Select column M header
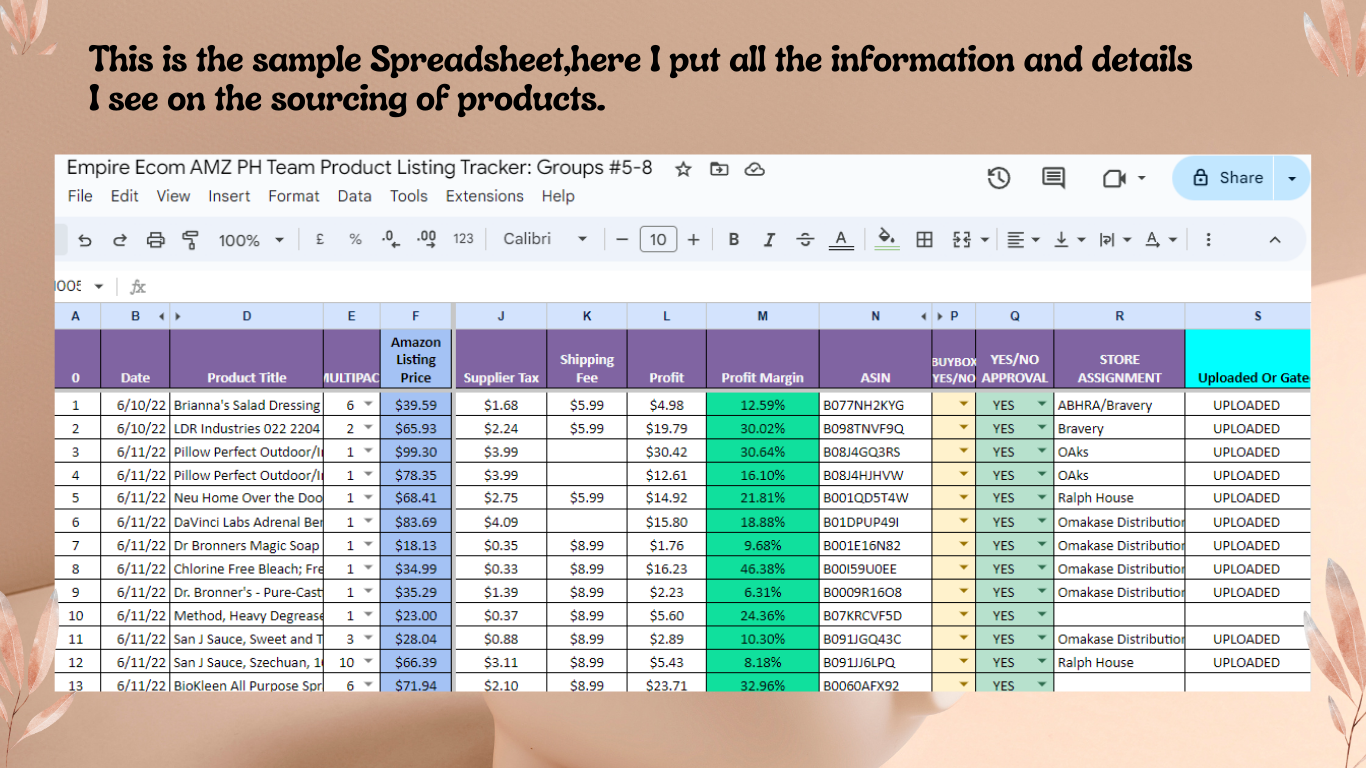Image resolution: width=1366 pixels, height=768 pixels. [763, 316]
